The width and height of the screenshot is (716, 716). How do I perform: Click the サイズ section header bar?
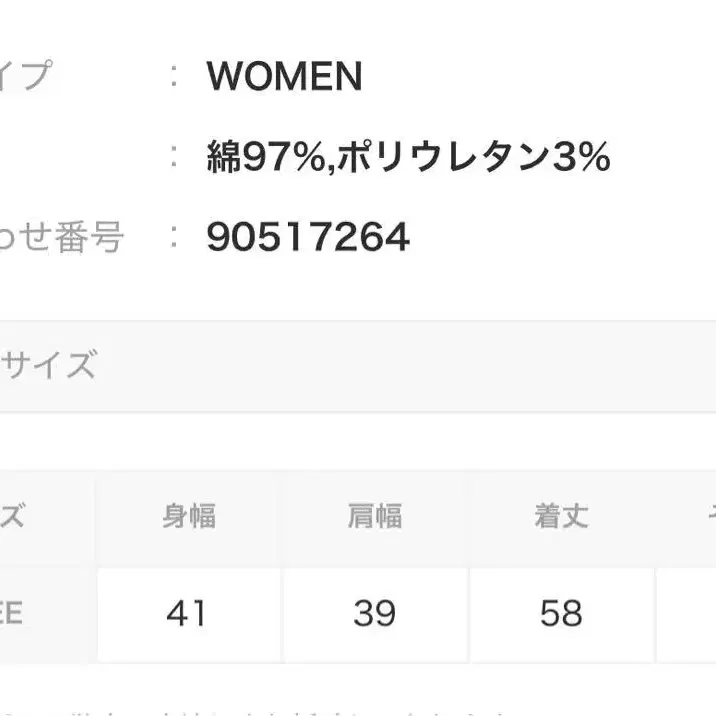pyautogui.click(x=358, y=365)
